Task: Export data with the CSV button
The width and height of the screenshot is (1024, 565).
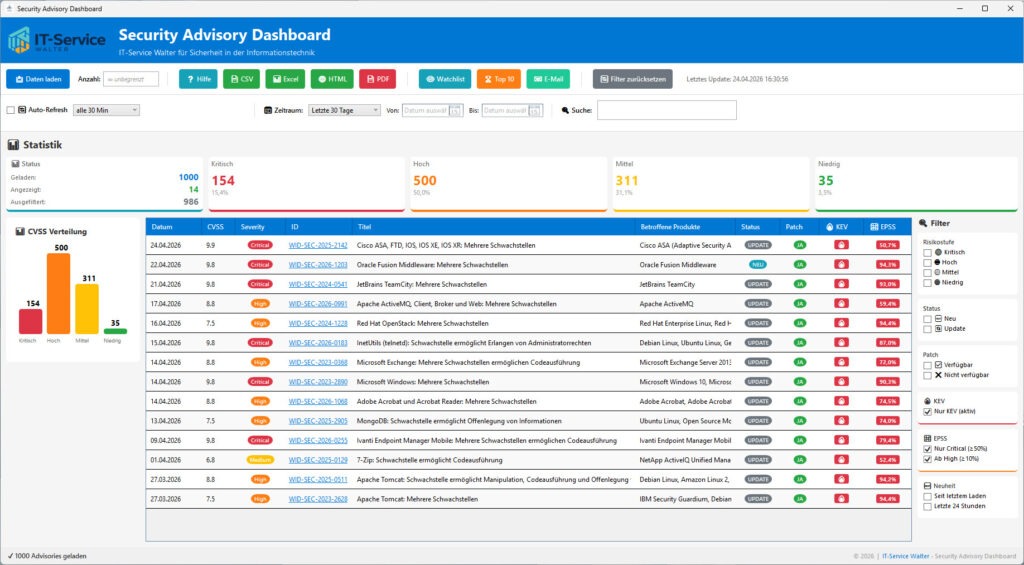Action: (241, 79)
